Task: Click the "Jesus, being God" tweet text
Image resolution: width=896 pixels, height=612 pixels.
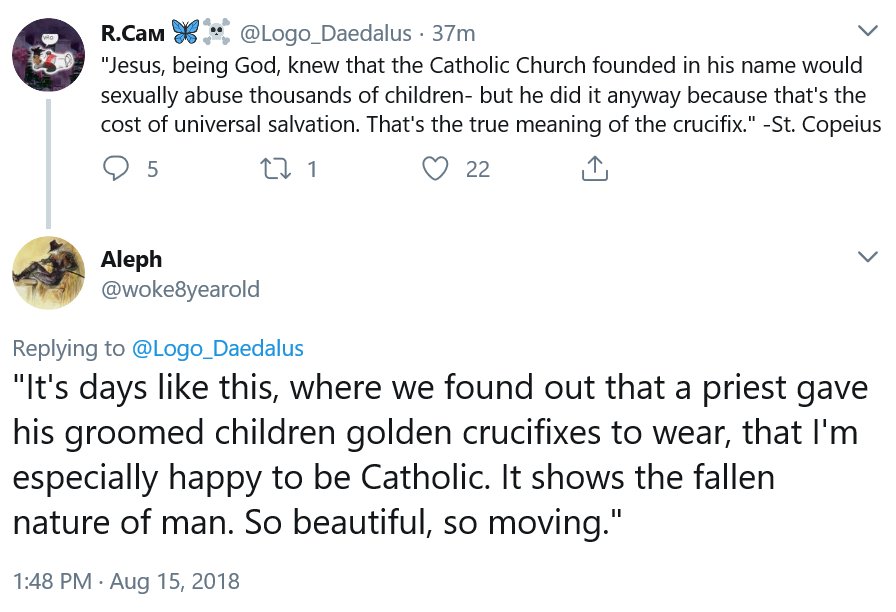Action: [482, 95]
